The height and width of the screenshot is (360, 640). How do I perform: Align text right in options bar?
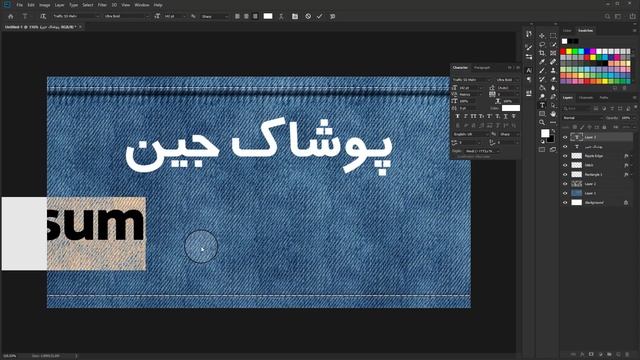tap(255, 16)
